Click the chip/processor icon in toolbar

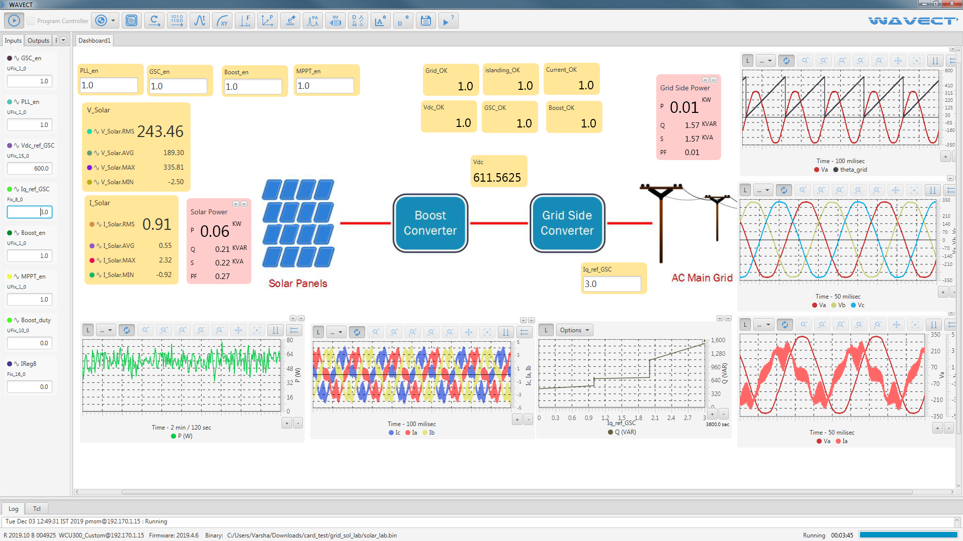(x=131, y=20)
